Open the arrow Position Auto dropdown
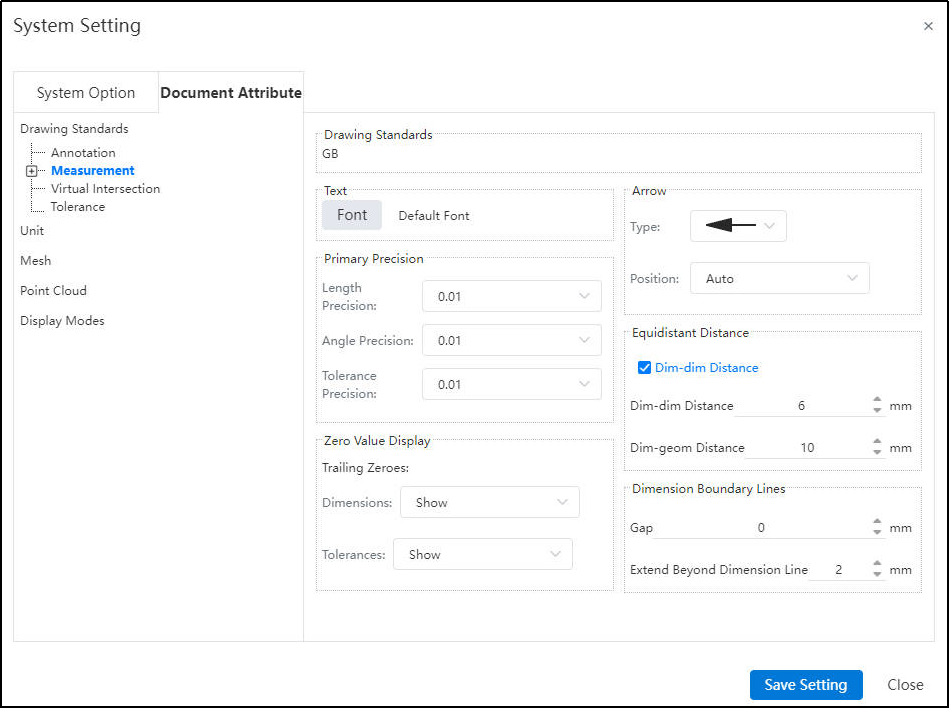Image resolution: width=949 pixels, height=709 pixels. tap(780, 279)
